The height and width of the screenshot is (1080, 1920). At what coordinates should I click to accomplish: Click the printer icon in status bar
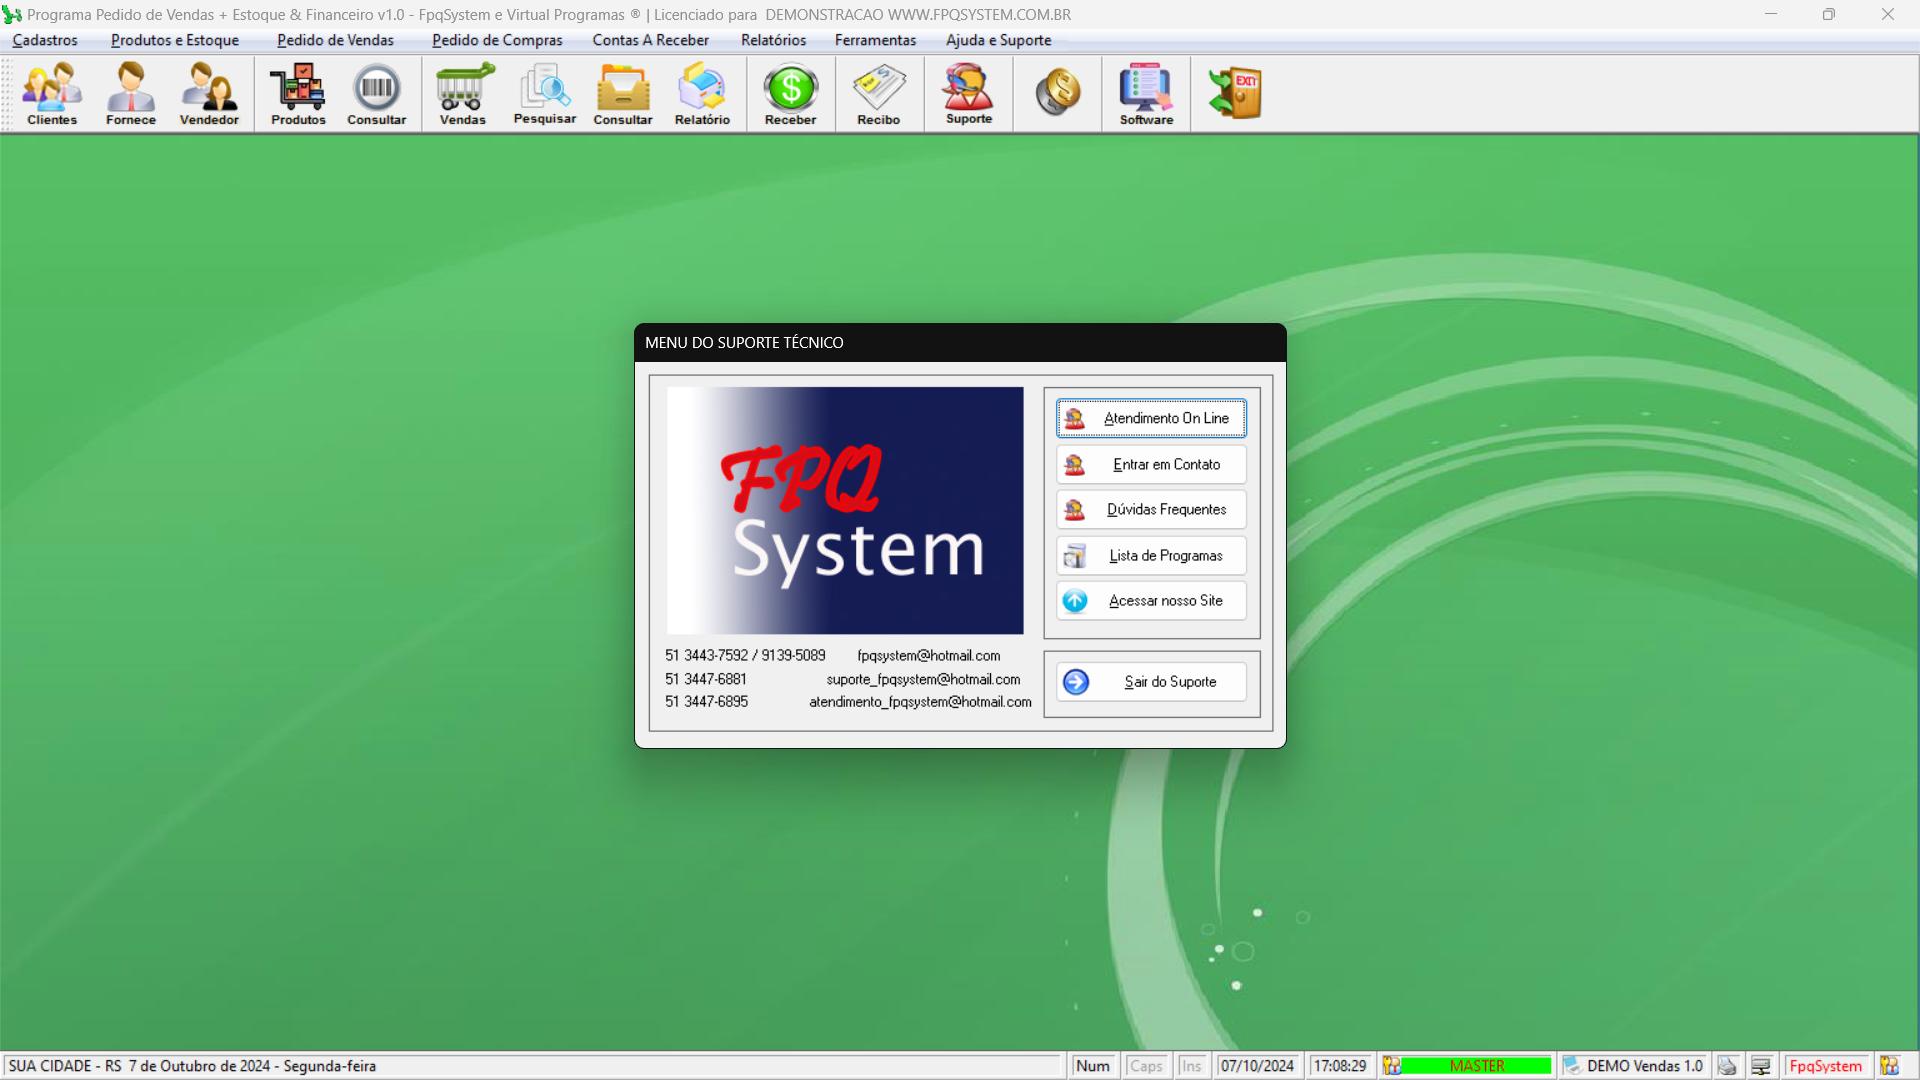click(x=1727, y=1066)
